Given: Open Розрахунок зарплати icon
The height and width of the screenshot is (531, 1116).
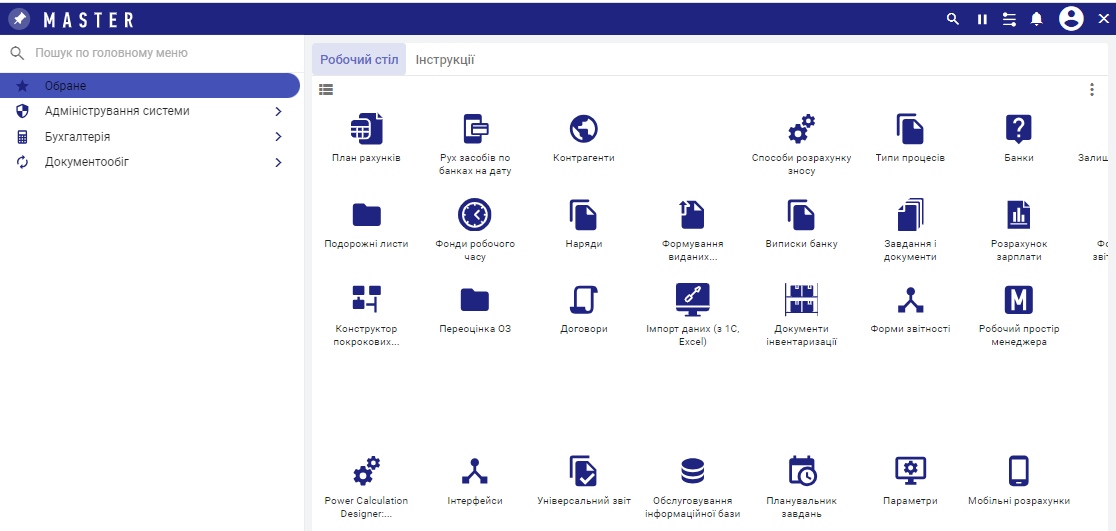Looking at the screenshot, I should 1018,215.
